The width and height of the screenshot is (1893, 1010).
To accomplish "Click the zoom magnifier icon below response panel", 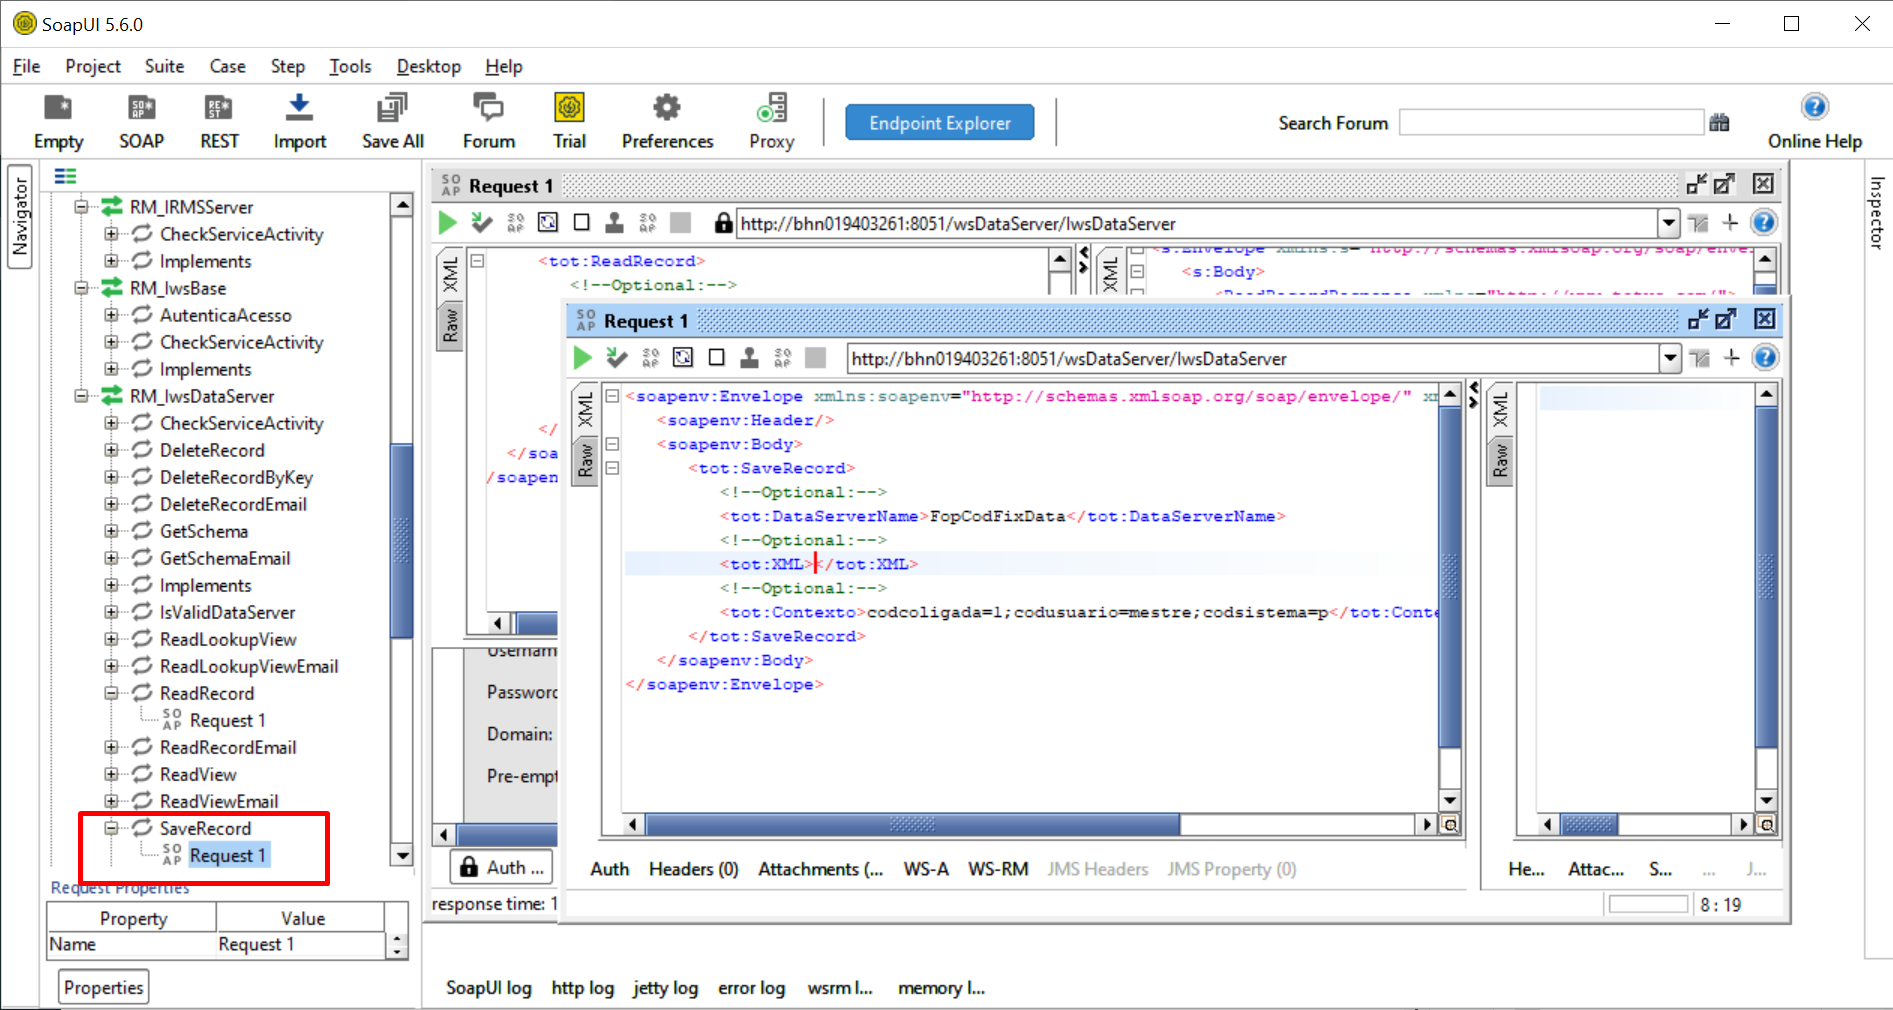I will [x=1766, y=825].
